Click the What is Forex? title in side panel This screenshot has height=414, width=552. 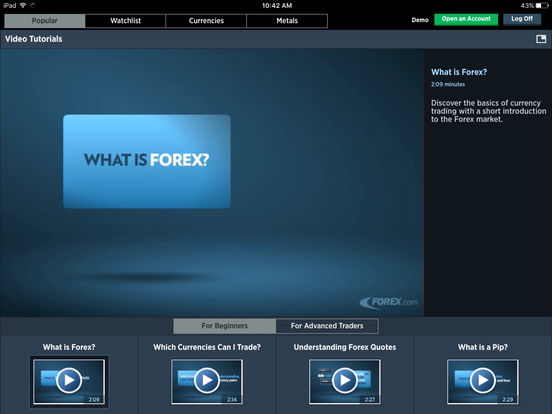[459, 72]
